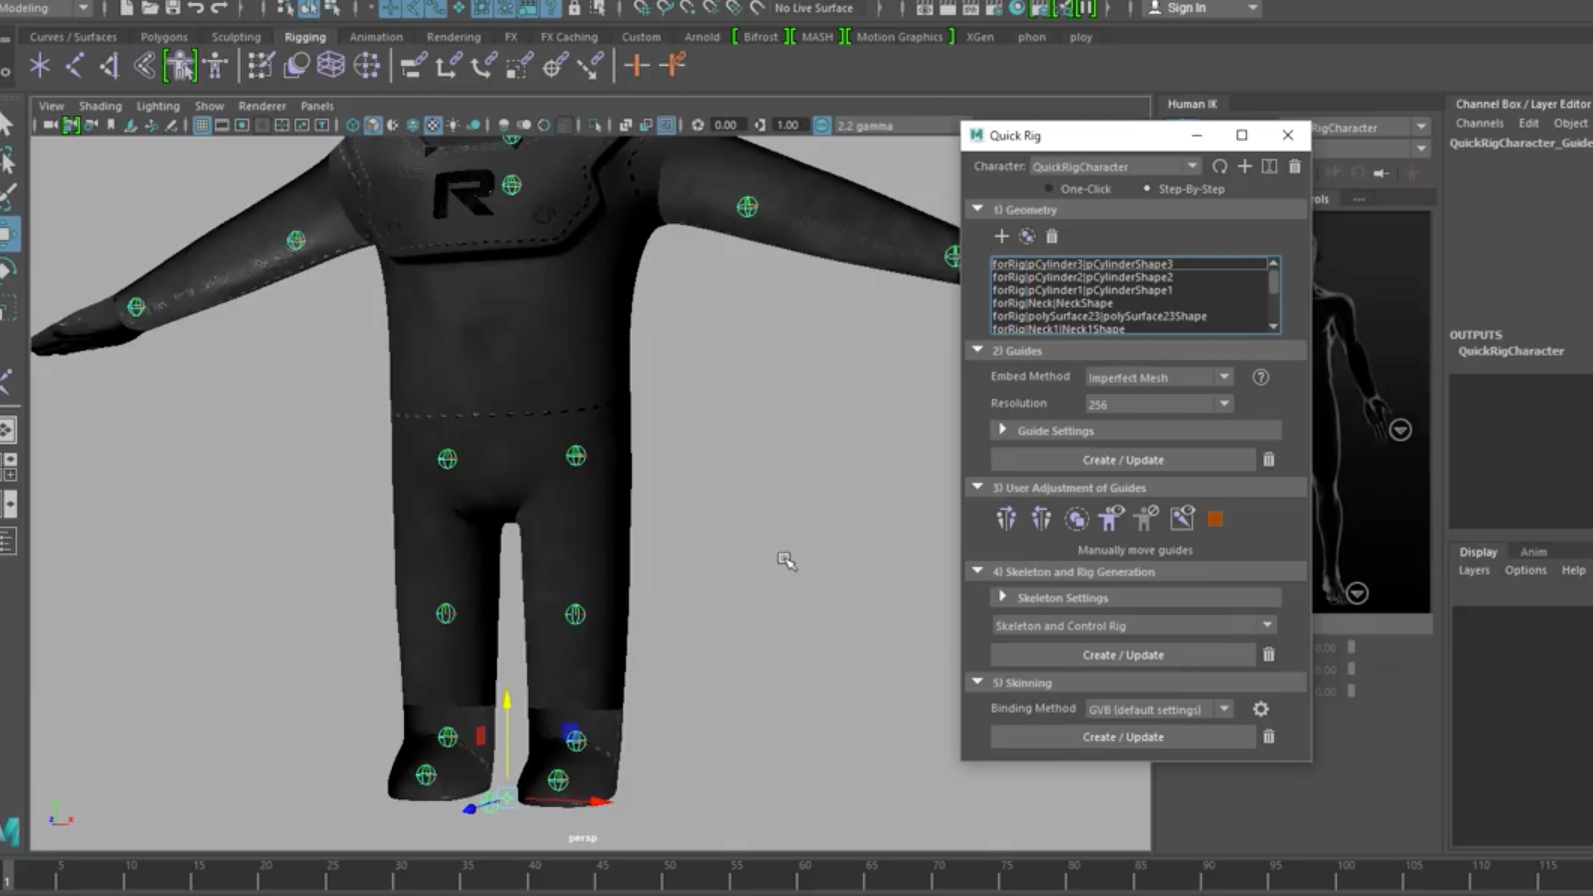The height and width of the screenshot is (896, 1593).
Task: Delete guides with trash icon
Action: tap(1269, 460)
